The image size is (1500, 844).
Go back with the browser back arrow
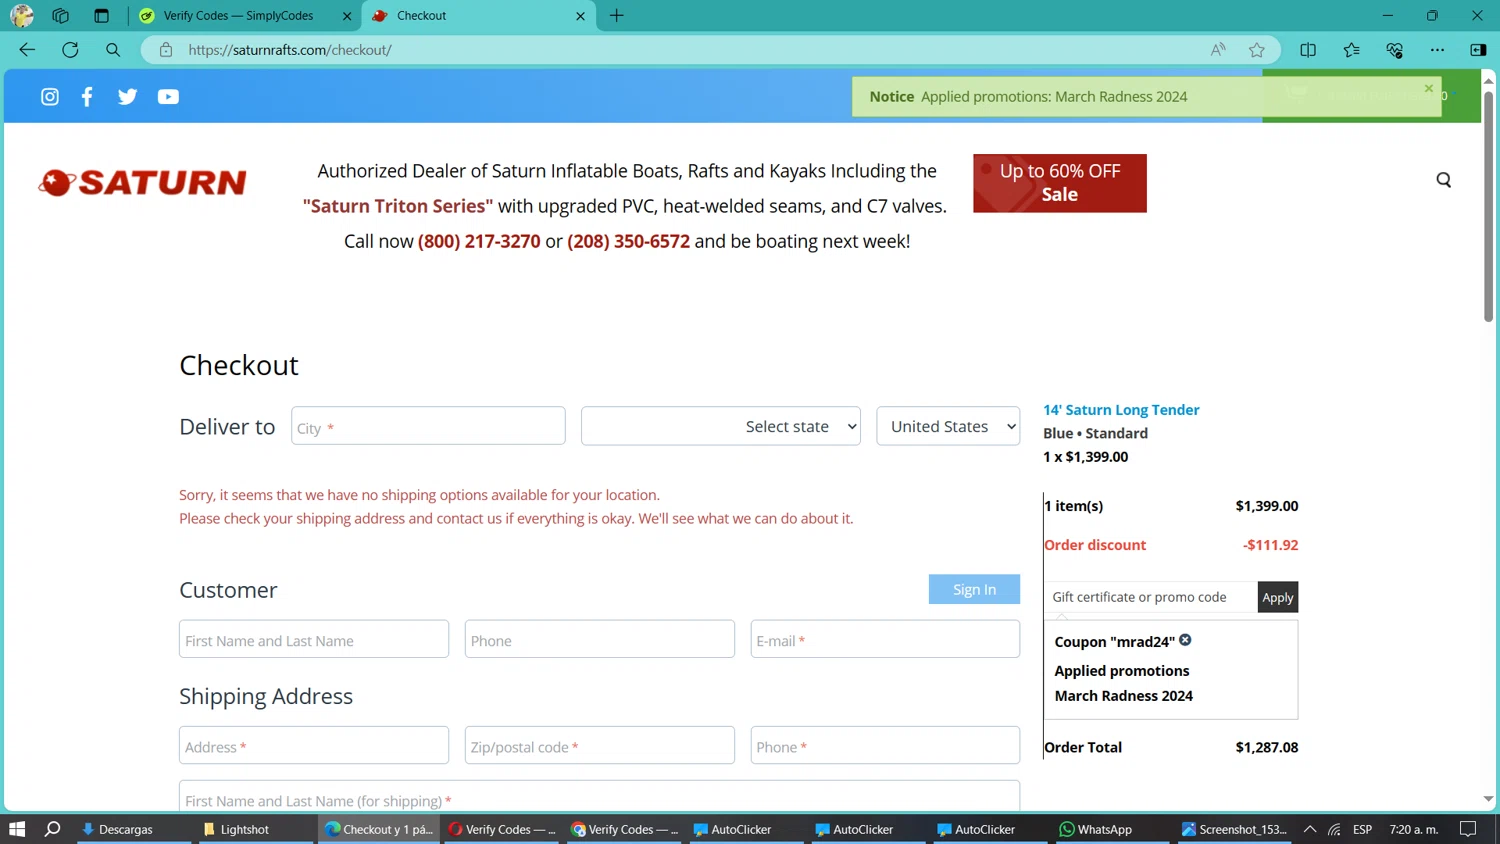point(27,50)
